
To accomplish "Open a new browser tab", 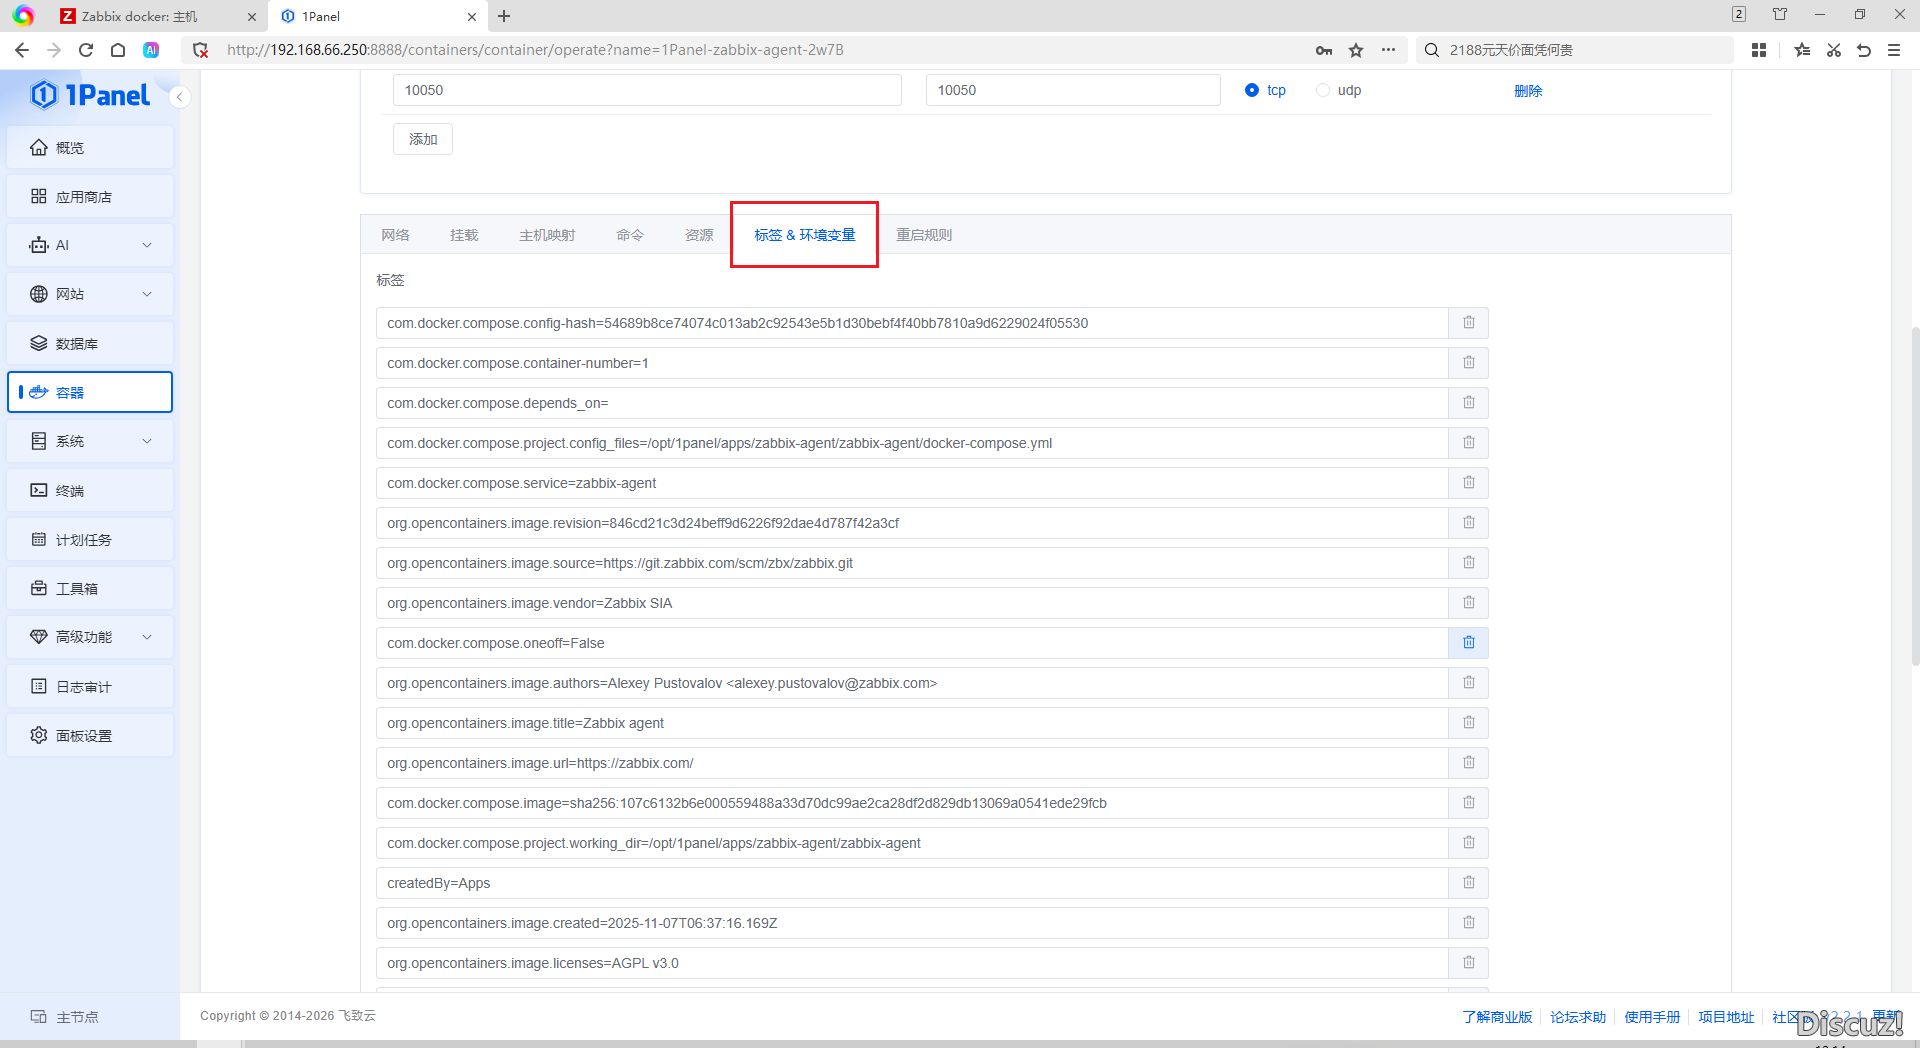I will click(x=504, y=16).
